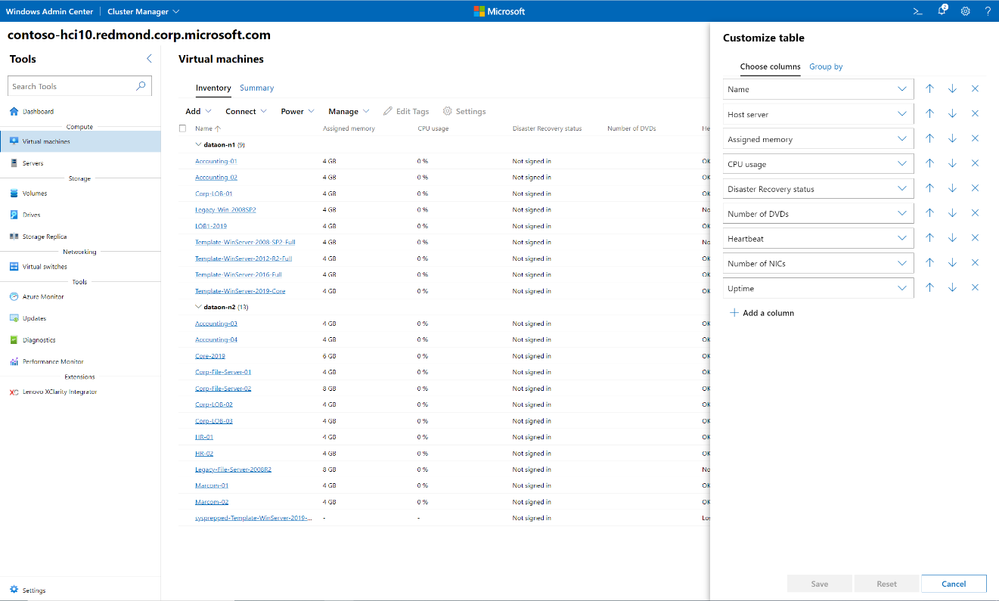Click Add a column
The width and height of the screenshot is (999, 601).
click(x=761, y=313)
